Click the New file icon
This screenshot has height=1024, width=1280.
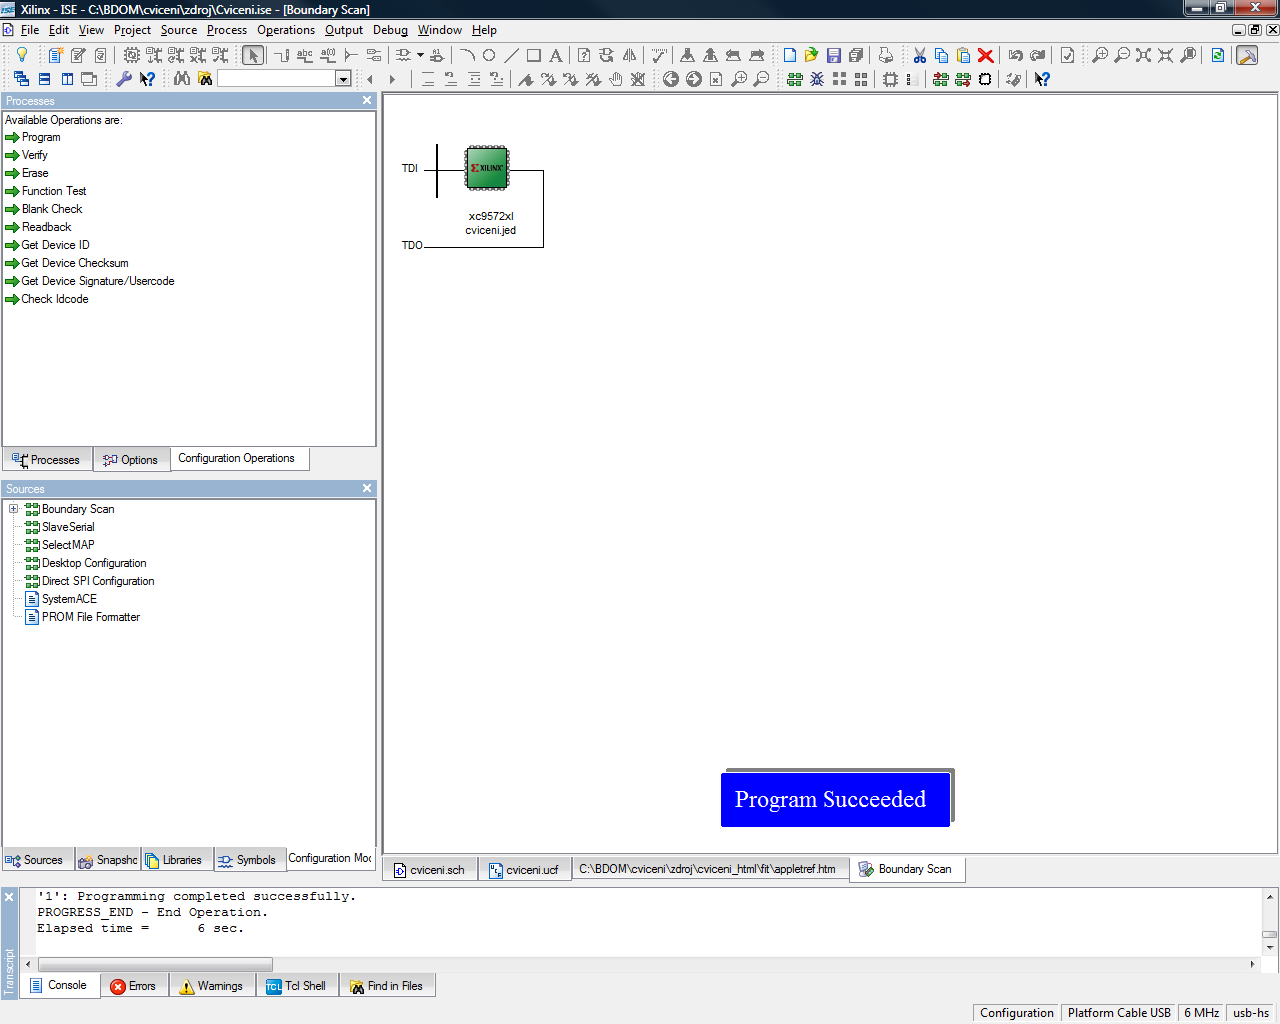tap(789, 55)
